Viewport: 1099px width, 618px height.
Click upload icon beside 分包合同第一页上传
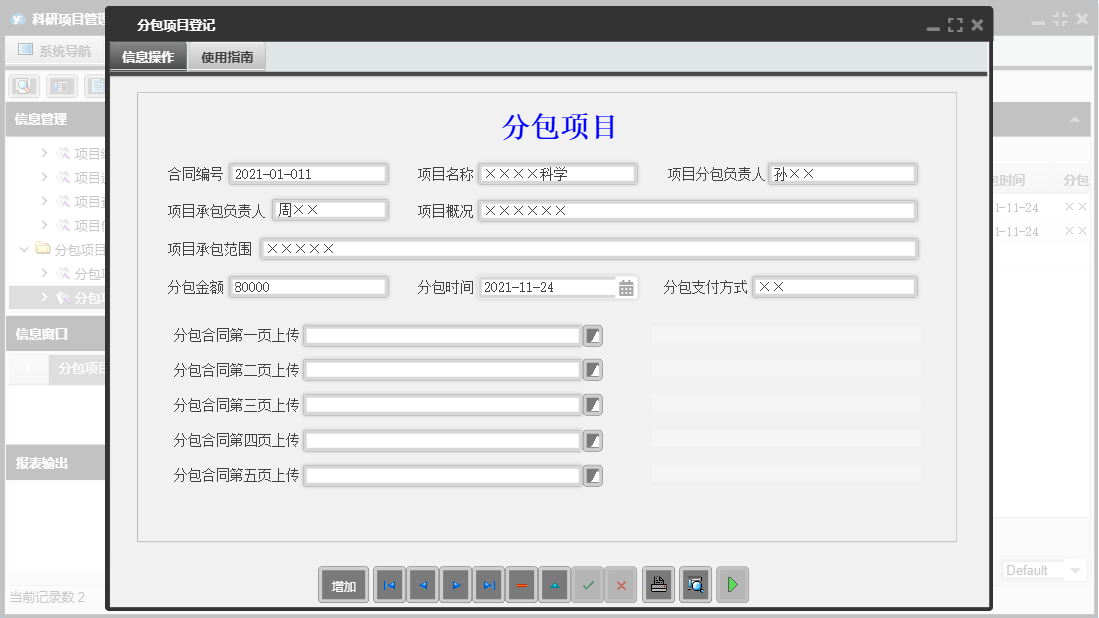coord(593,335)
